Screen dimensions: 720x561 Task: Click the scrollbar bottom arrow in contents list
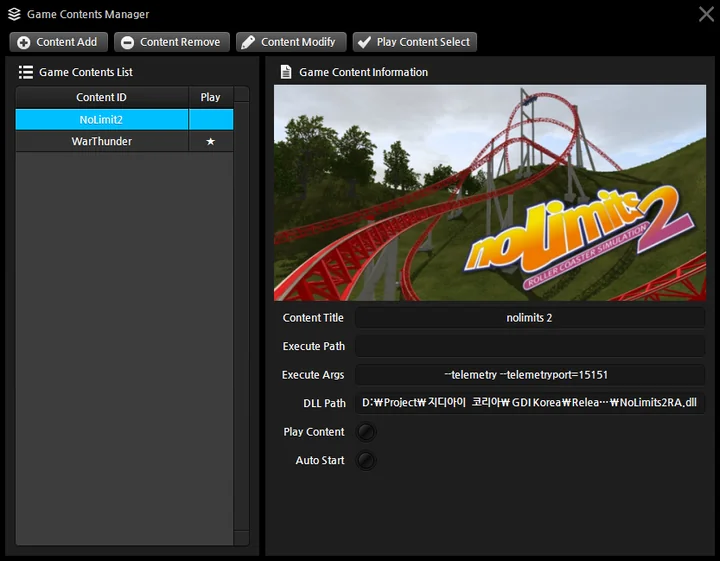pyautogui.click(x=242, y=538)
